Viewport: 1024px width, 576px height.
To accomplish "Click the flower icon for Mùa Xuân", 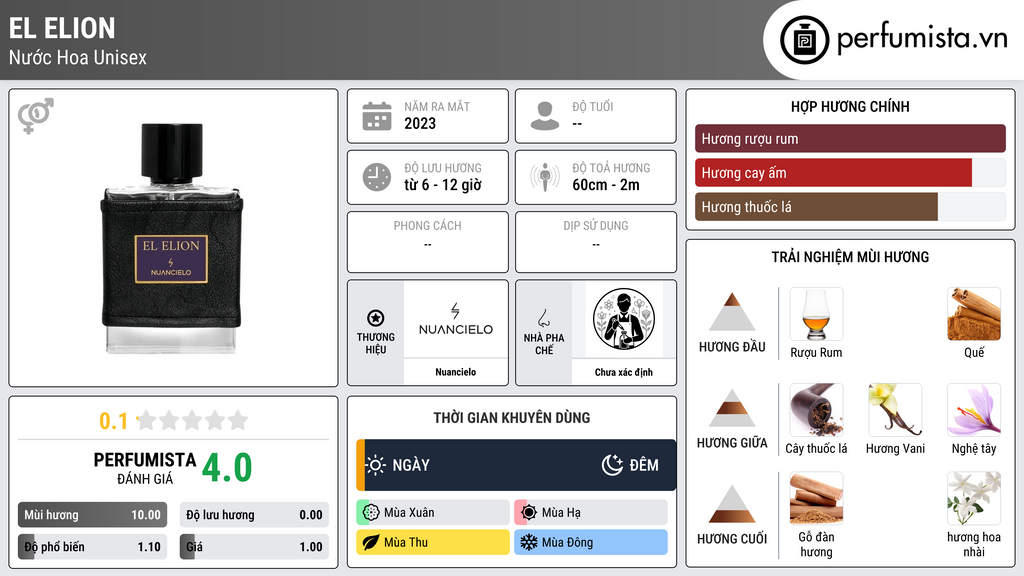I will (371, 513).
